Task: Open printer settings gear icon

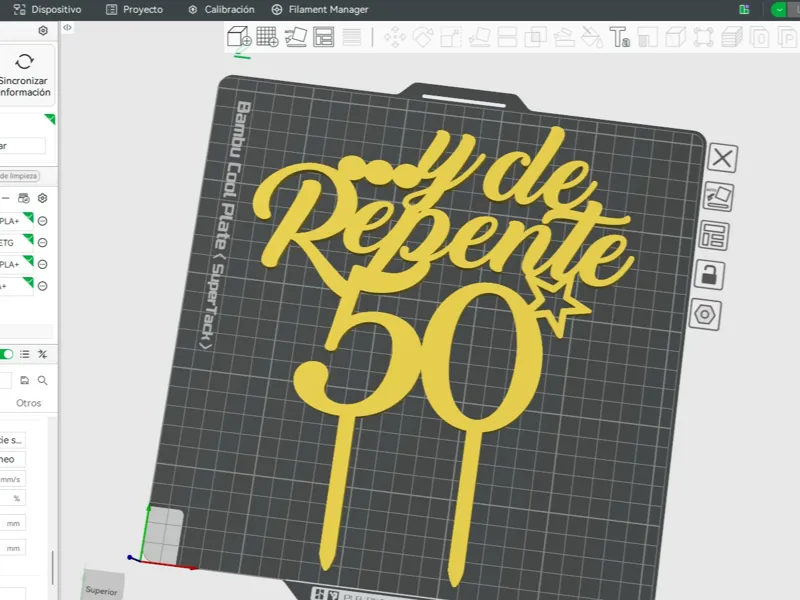Action: point(43,31)
